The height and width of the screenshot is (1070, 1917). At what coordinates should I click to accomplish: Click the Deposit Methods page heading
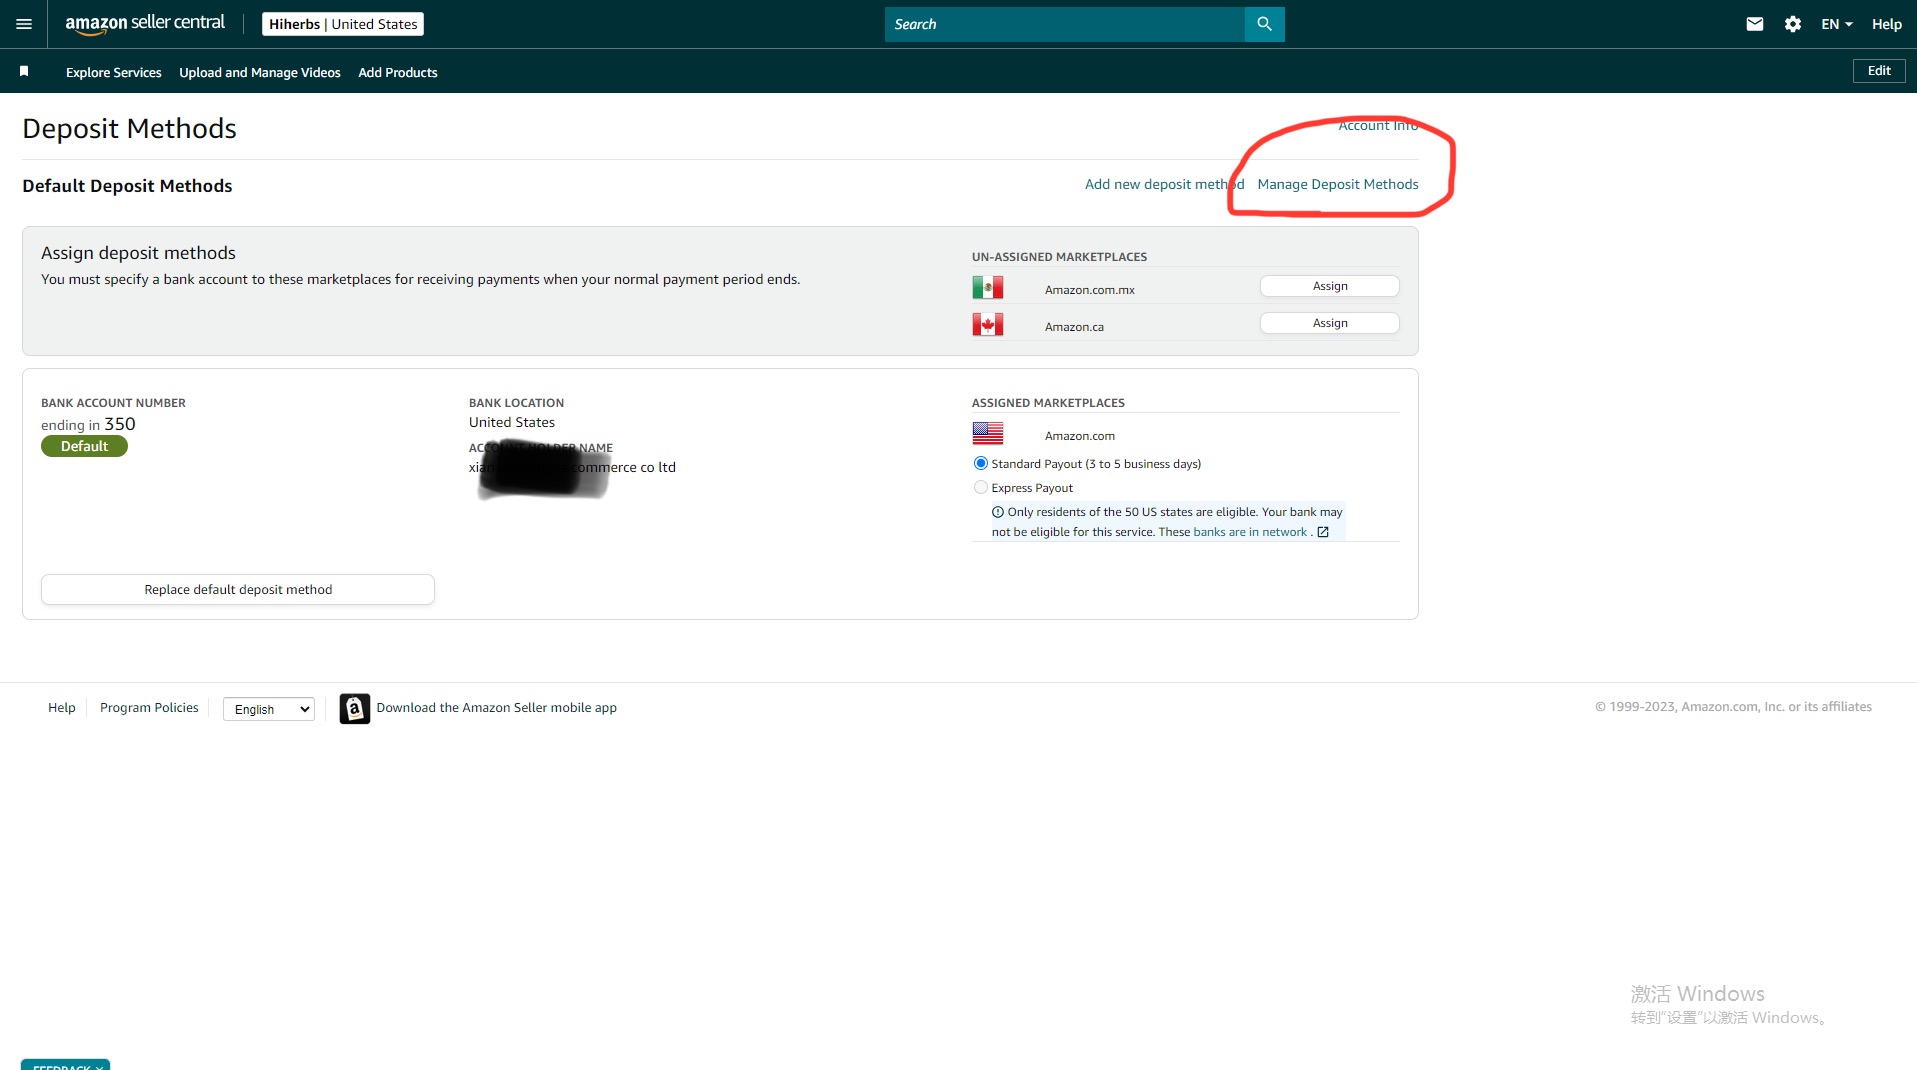click(129, 128)
